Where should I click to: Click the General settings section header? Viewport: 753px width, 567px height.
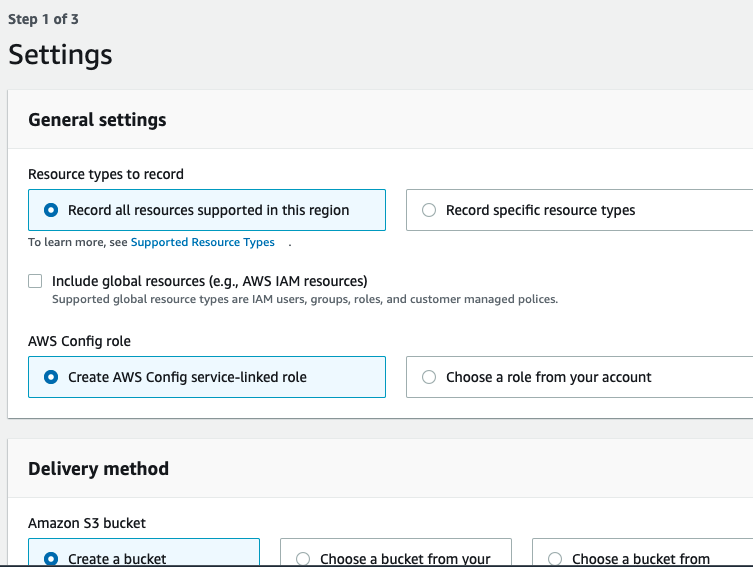(97, 120)
